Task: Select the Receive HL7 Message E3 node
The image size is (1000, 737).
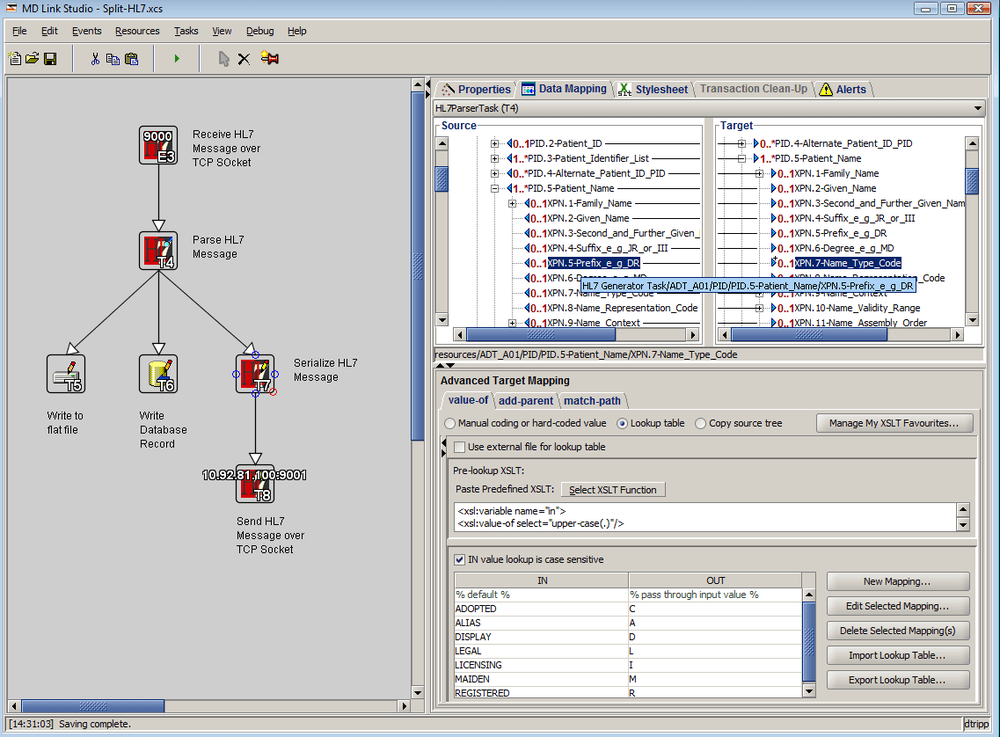Action: (158, 145)
